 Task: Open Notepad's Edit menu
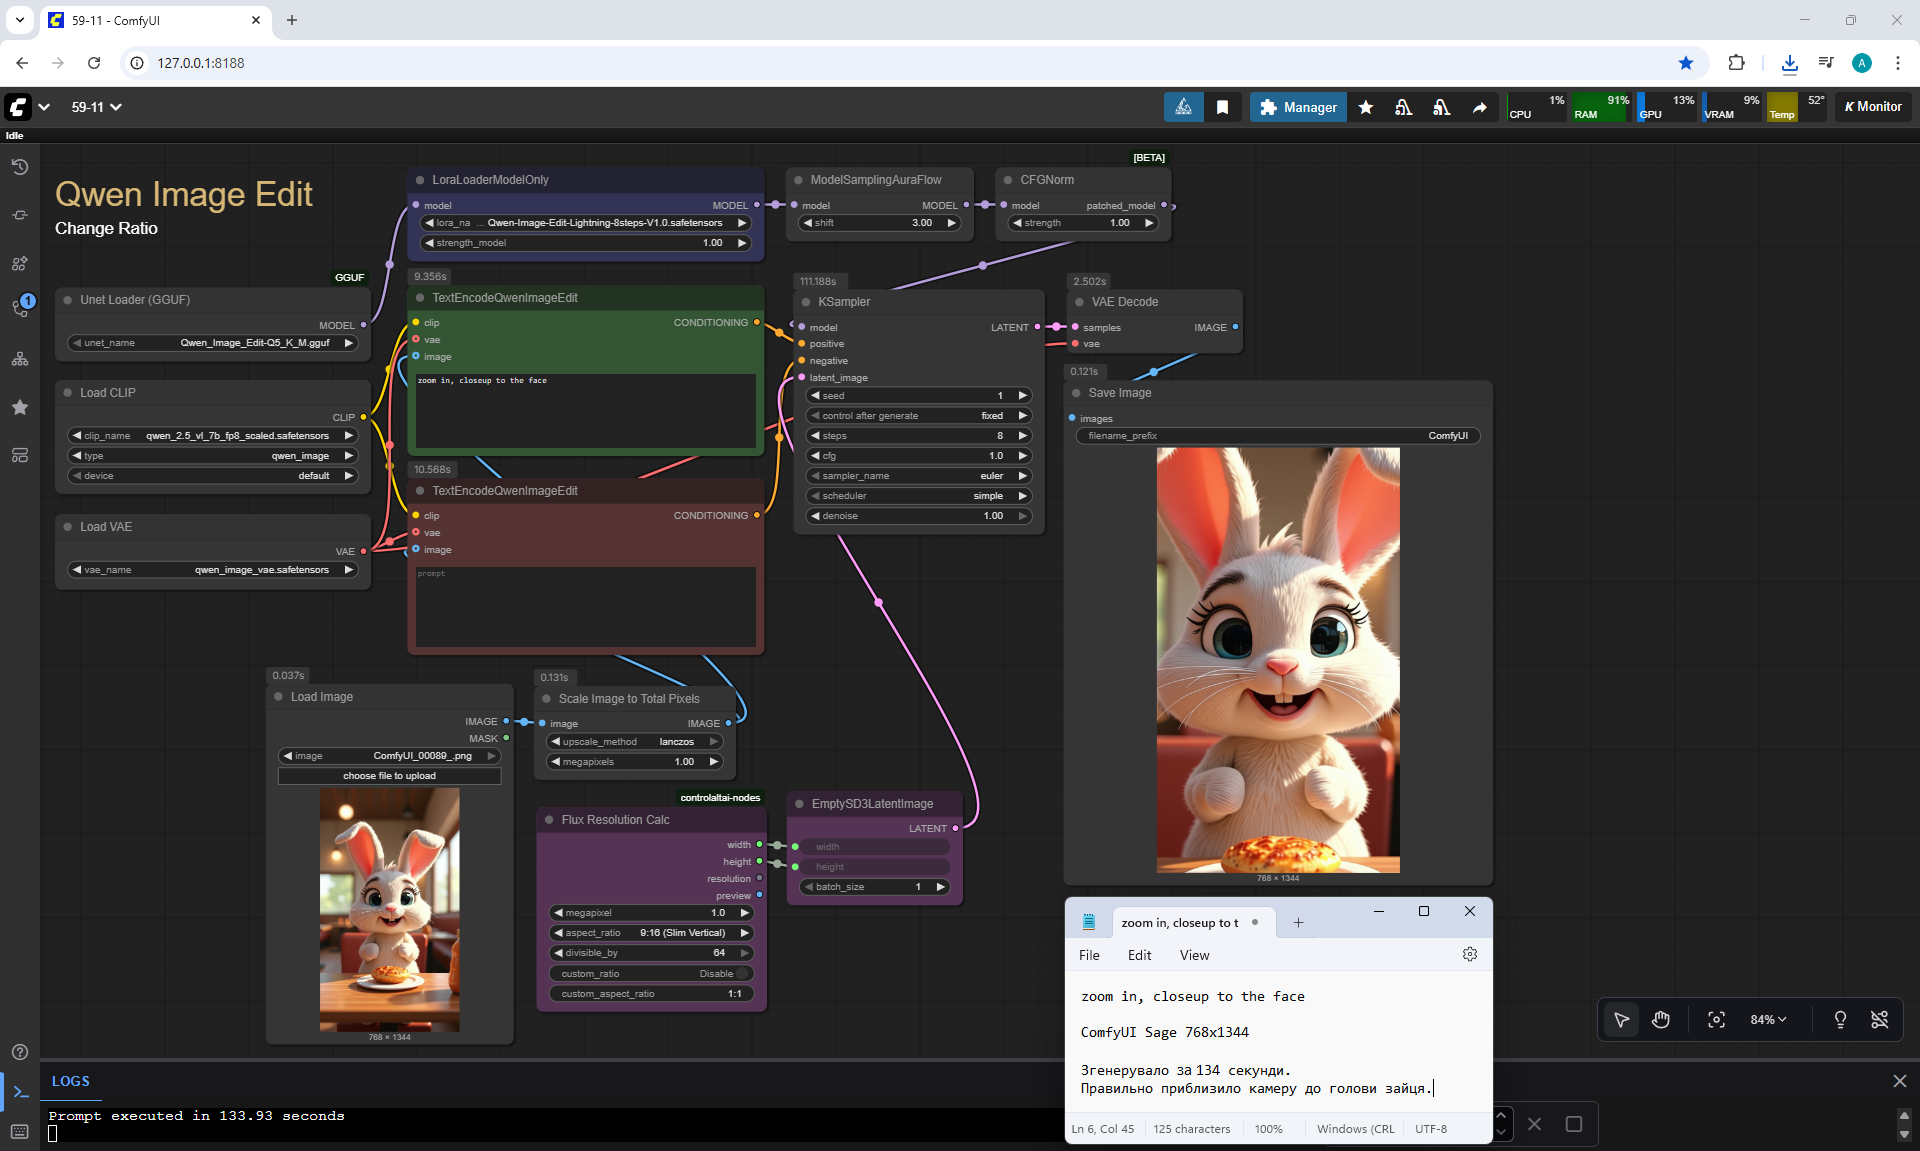pyautogui.click(x=1139, y=955)
